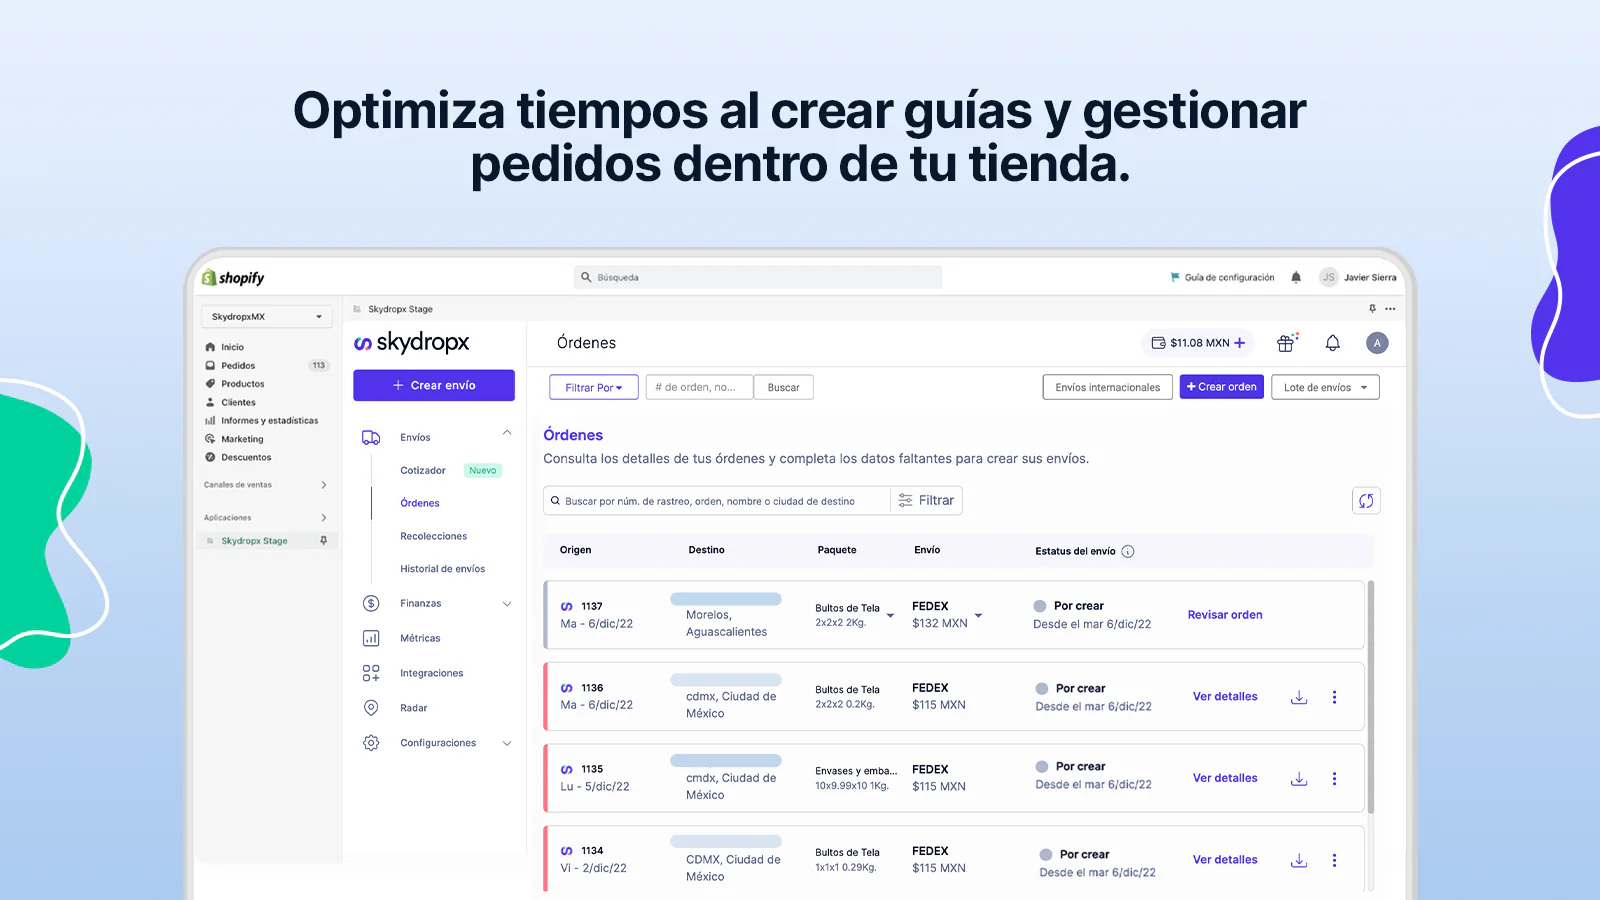Click Ver detalles for order 1135
Screen dimensions: 1600x900
pyautogui.click(x=1225, y=778)
